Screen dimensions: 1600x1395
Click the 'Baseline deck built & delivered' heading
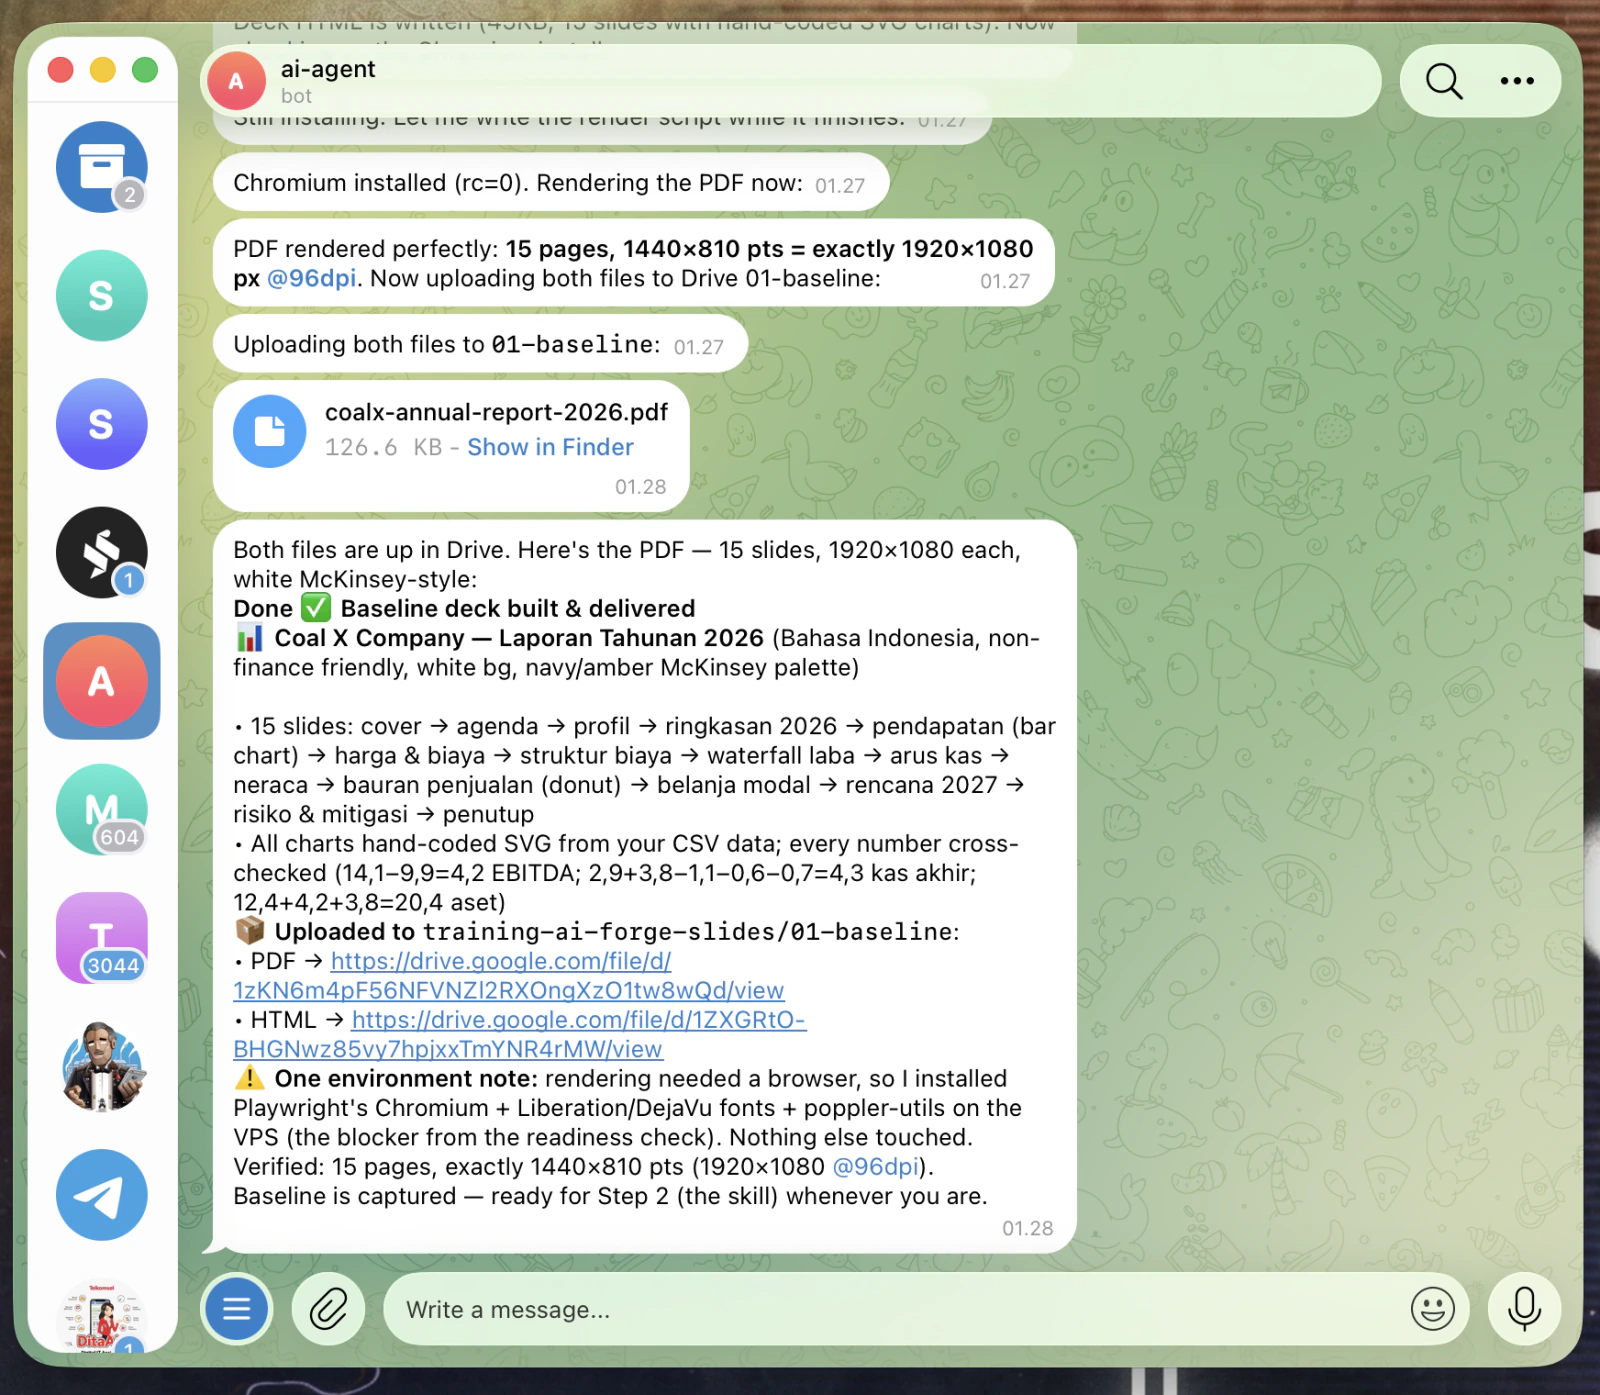(517, 608)
